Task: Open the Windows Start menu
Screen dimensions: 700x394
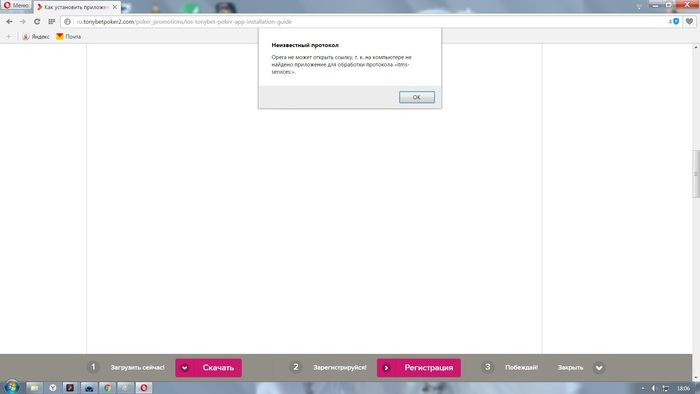Action: [12, 387]
